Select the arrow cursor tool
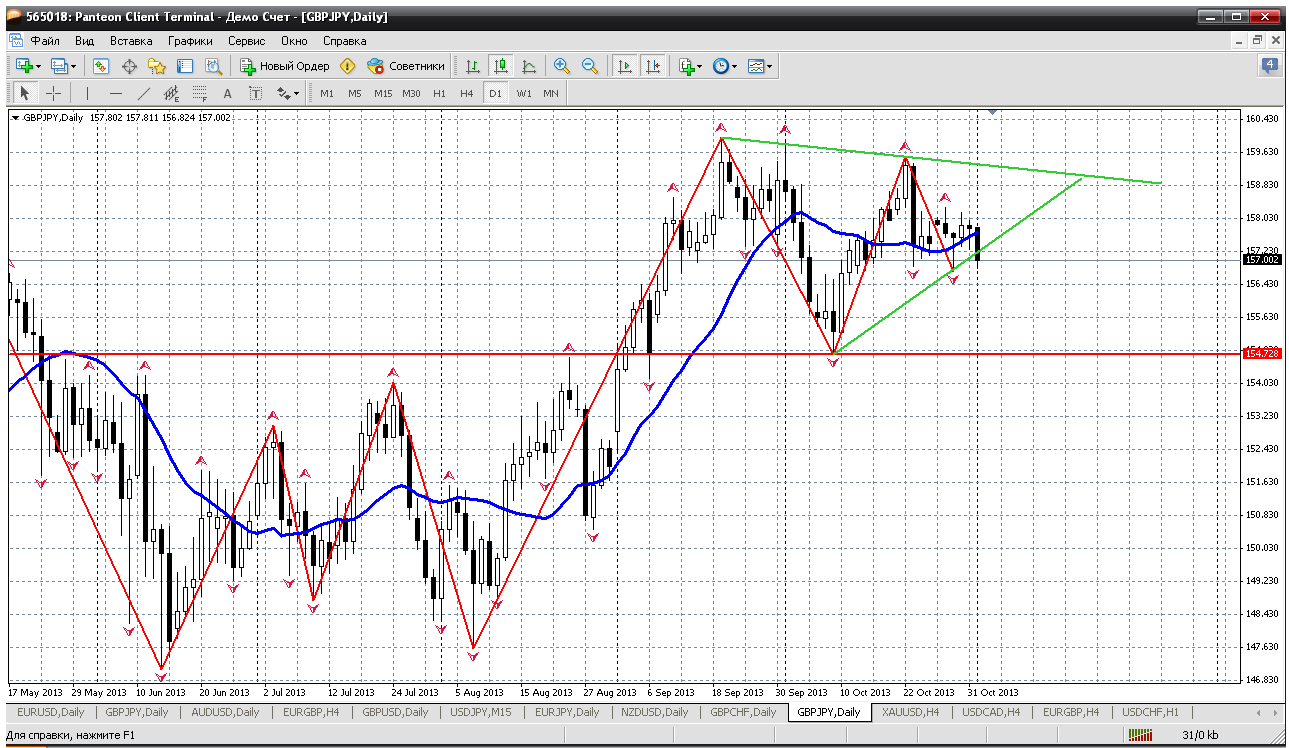Image resolution: width=1289 pixels, height=748 pixels. coord(25,93)
